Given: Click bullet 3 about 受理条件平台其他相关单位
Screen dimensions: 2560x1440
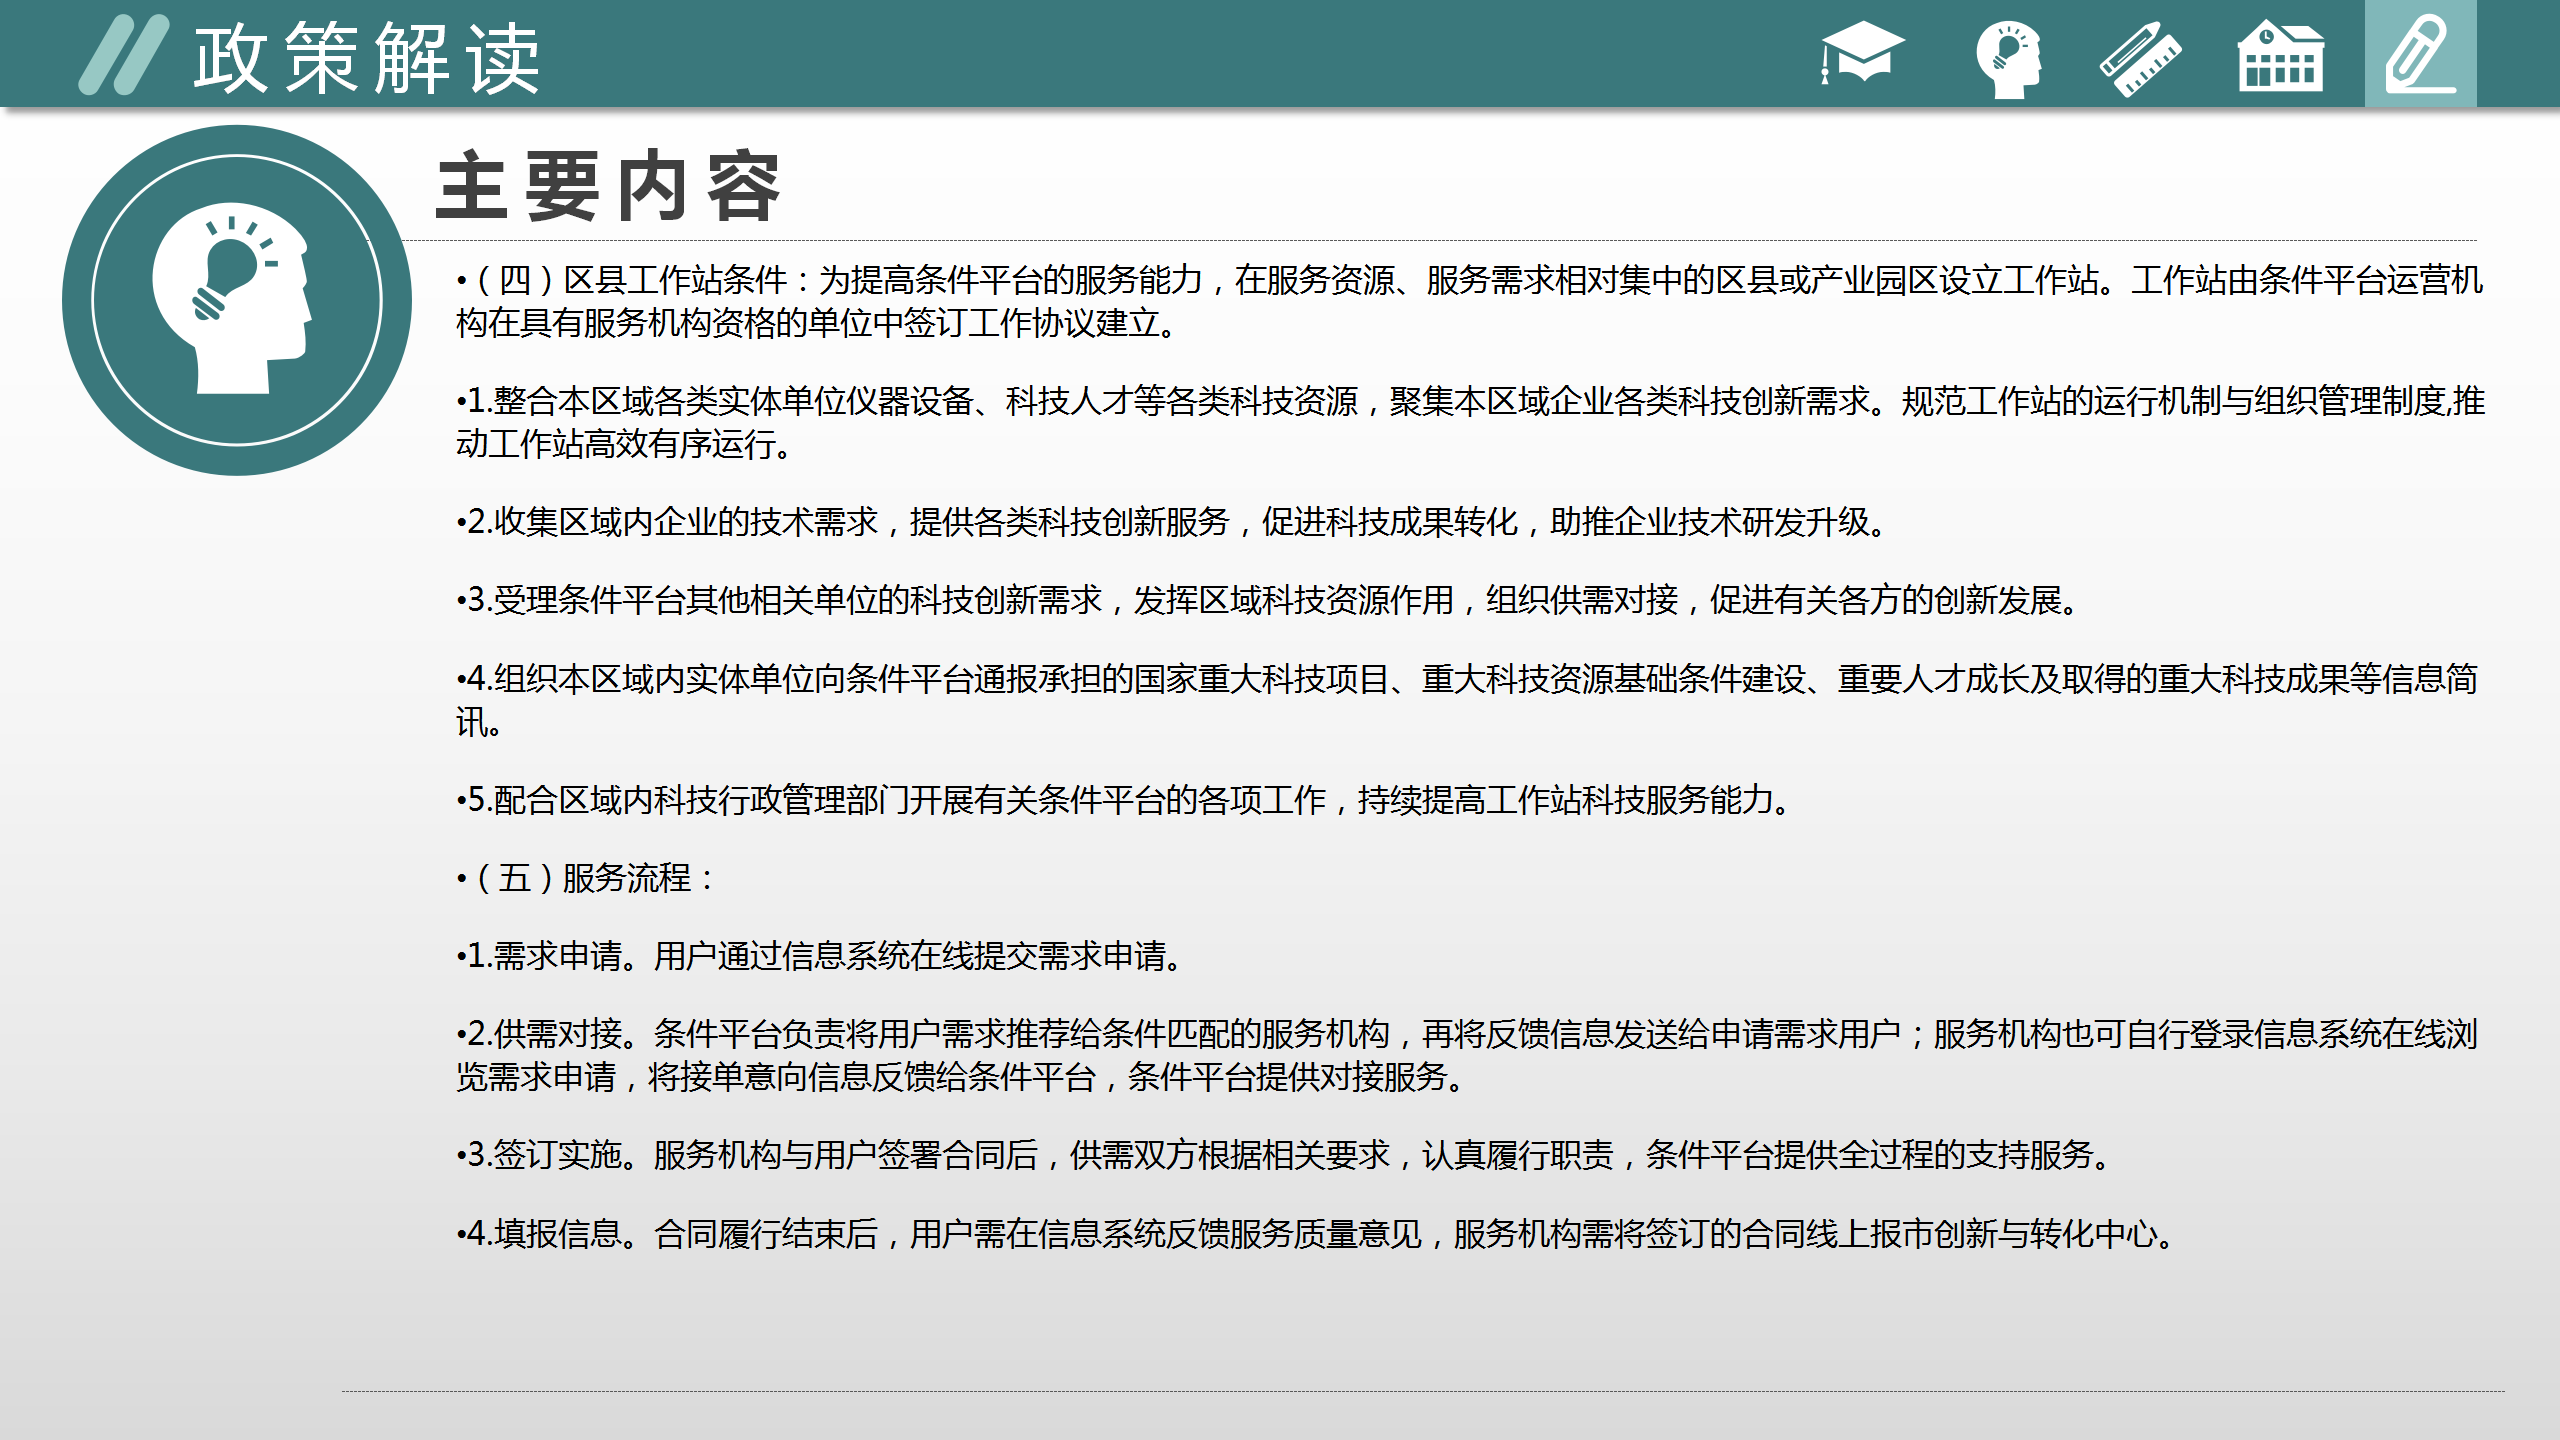Looking at the screenshot, I should pos(1268,600).
